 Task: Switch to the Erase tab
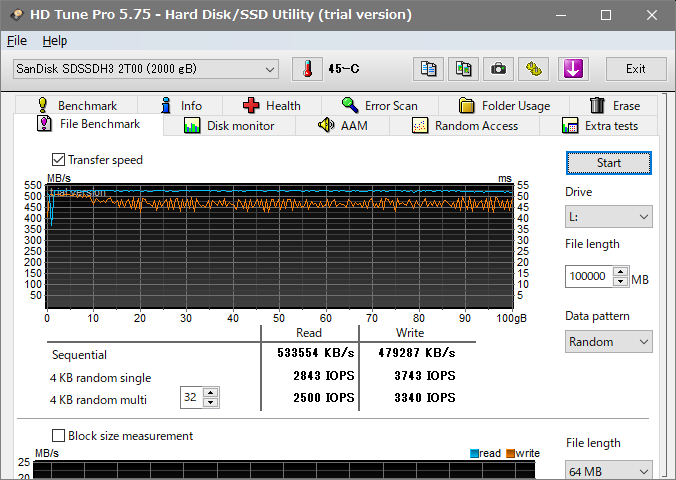614,105
